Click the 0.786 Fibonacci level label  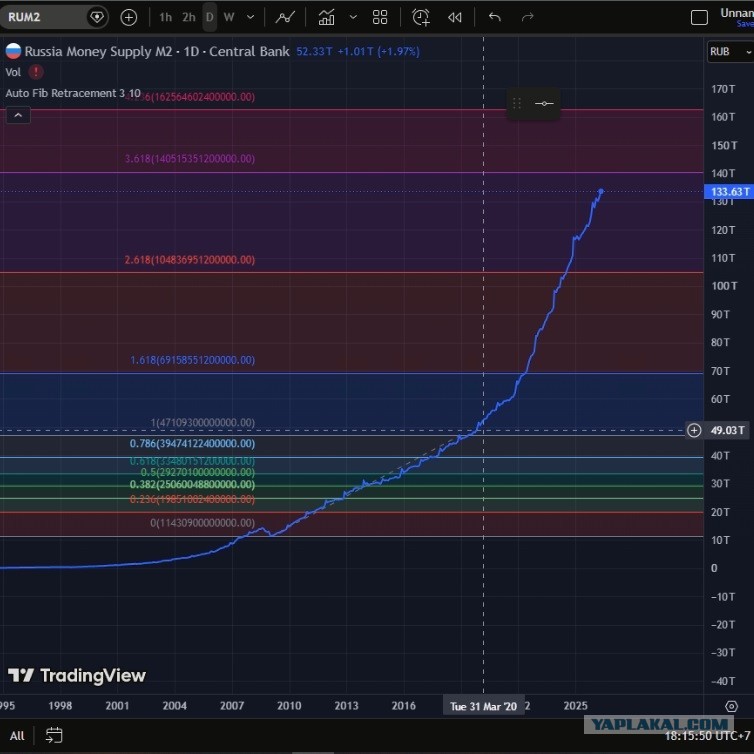192,443
